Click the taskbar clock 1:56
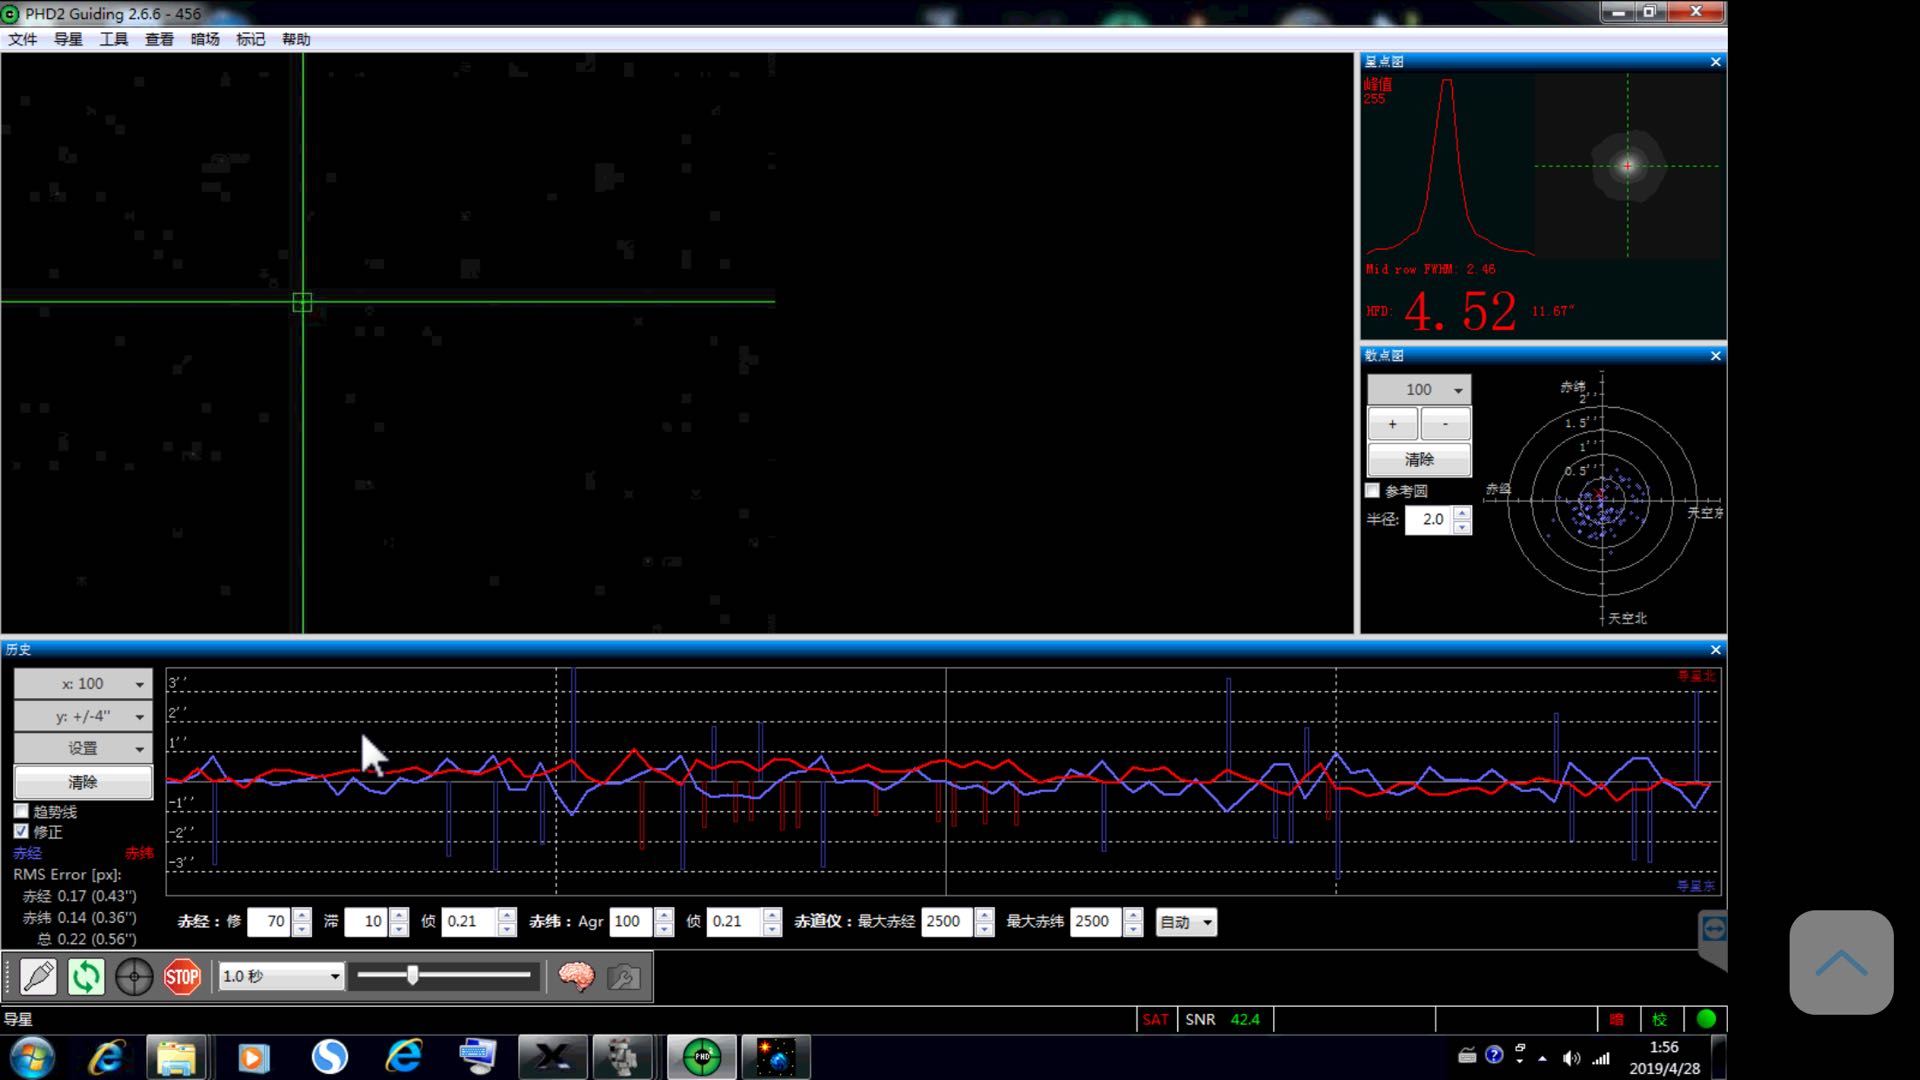The image size is (1920, 1080). pos(1664,1047)
